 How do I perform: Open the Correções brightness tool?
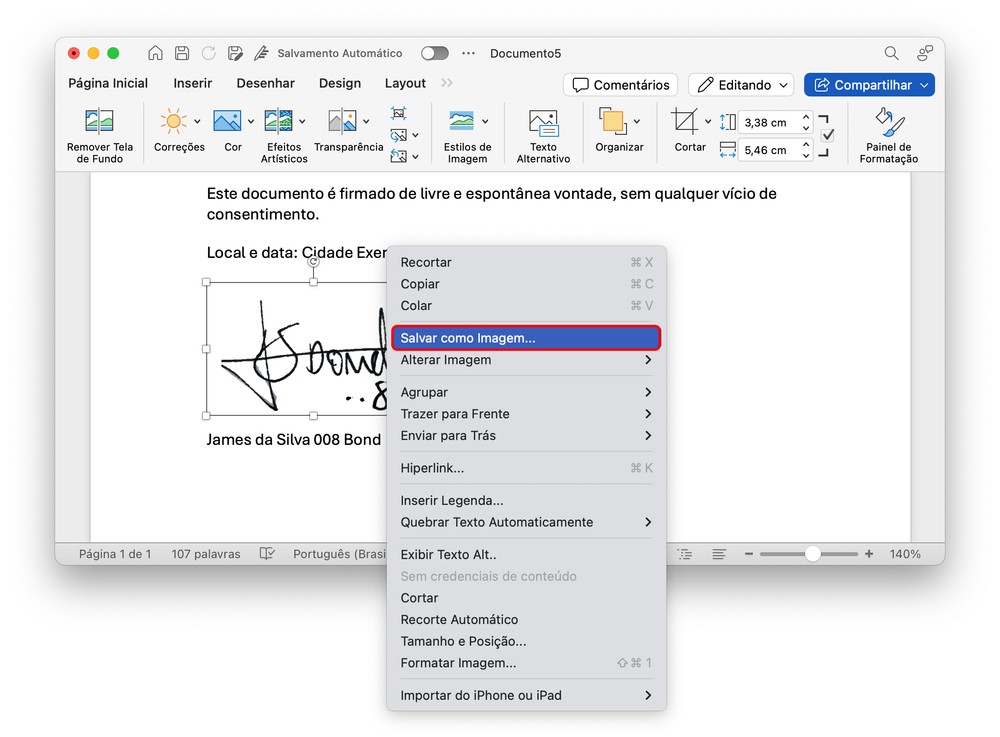(173, 122)
